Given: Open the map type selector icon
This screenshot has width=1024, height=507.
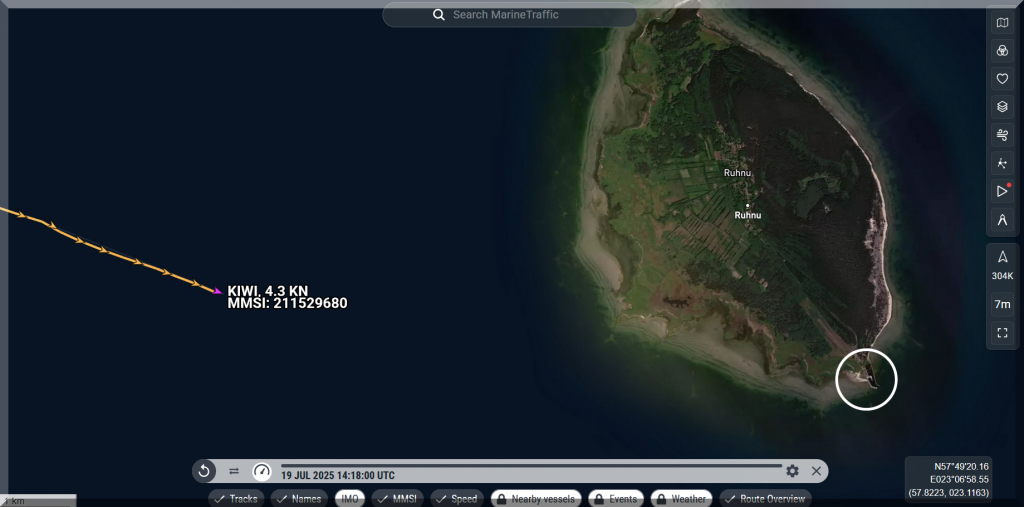Looking at the screenshot, I should click(x=1002, y=22).
